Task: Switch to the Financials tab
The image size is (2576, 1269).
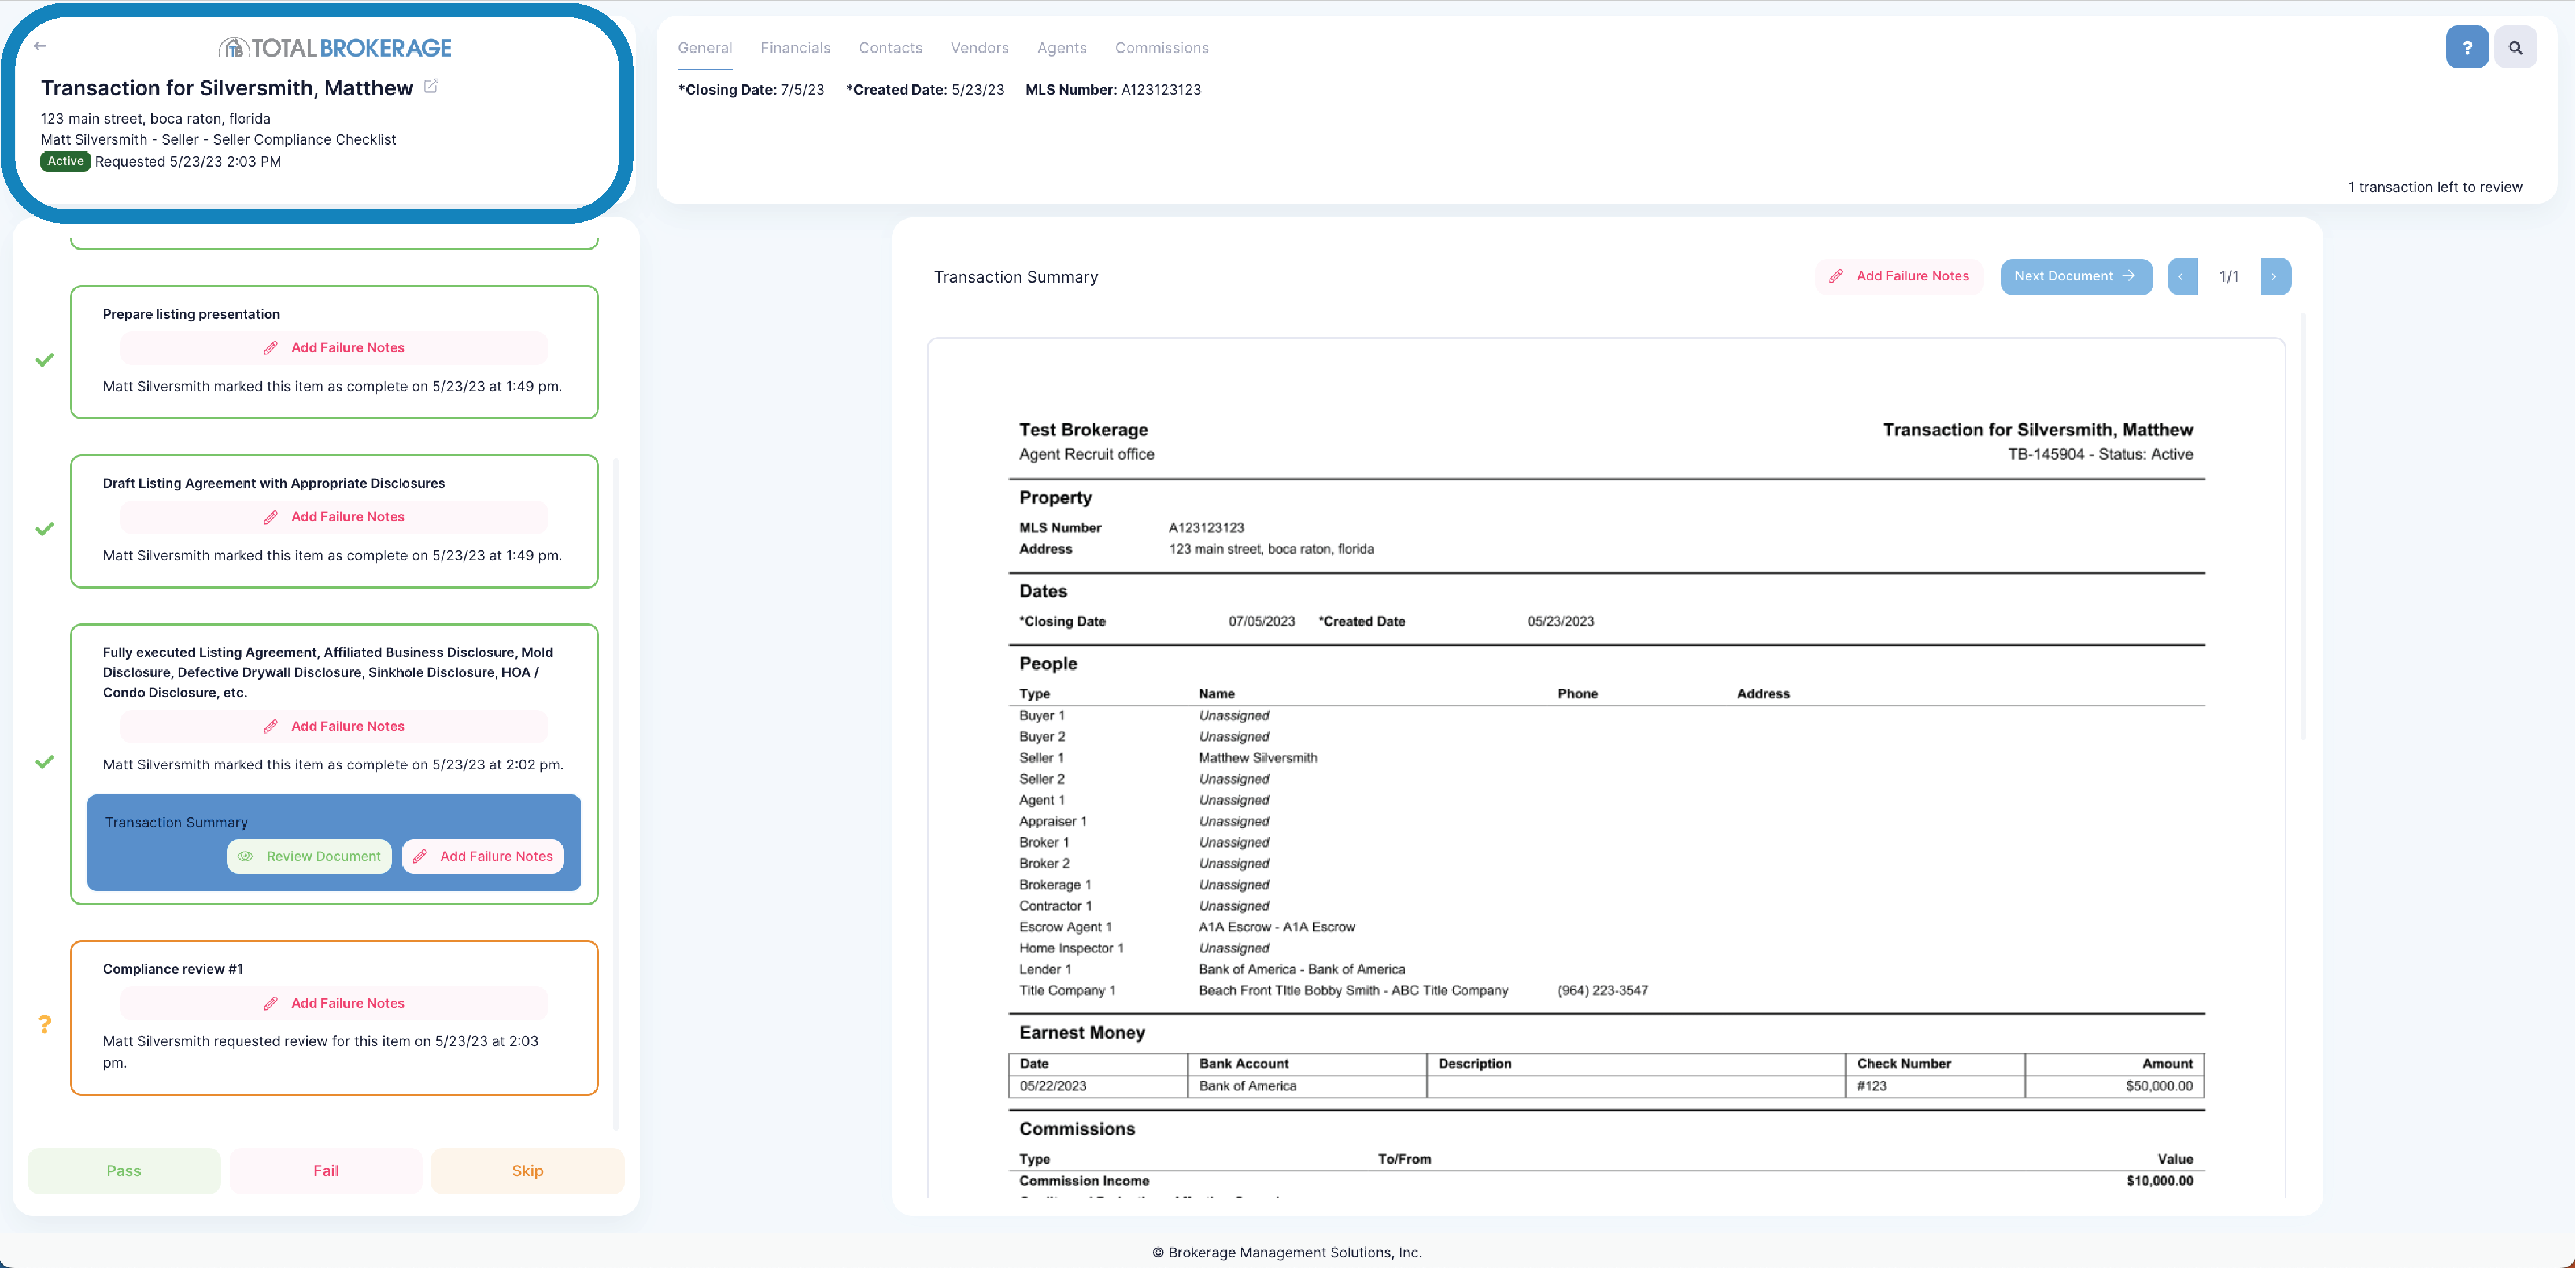Action: (795, 48)
